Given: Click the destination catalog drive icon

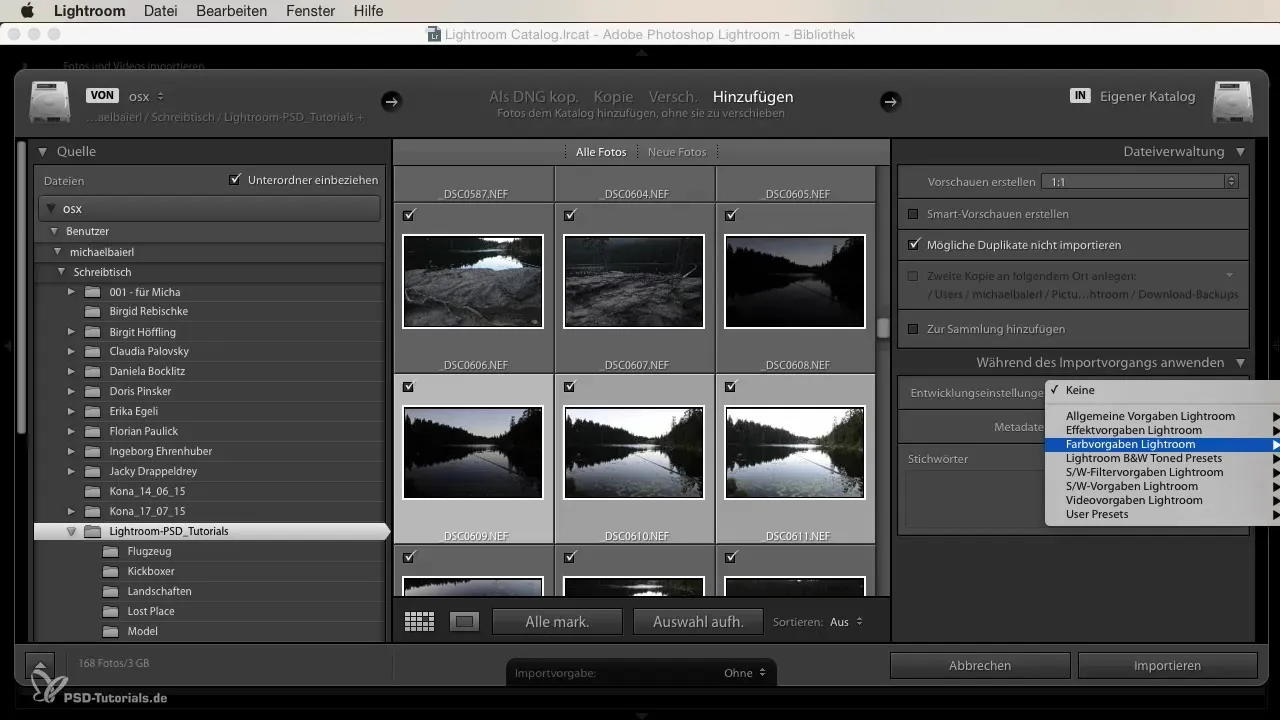Looking at the screenshot, I should pos(1232,102).
